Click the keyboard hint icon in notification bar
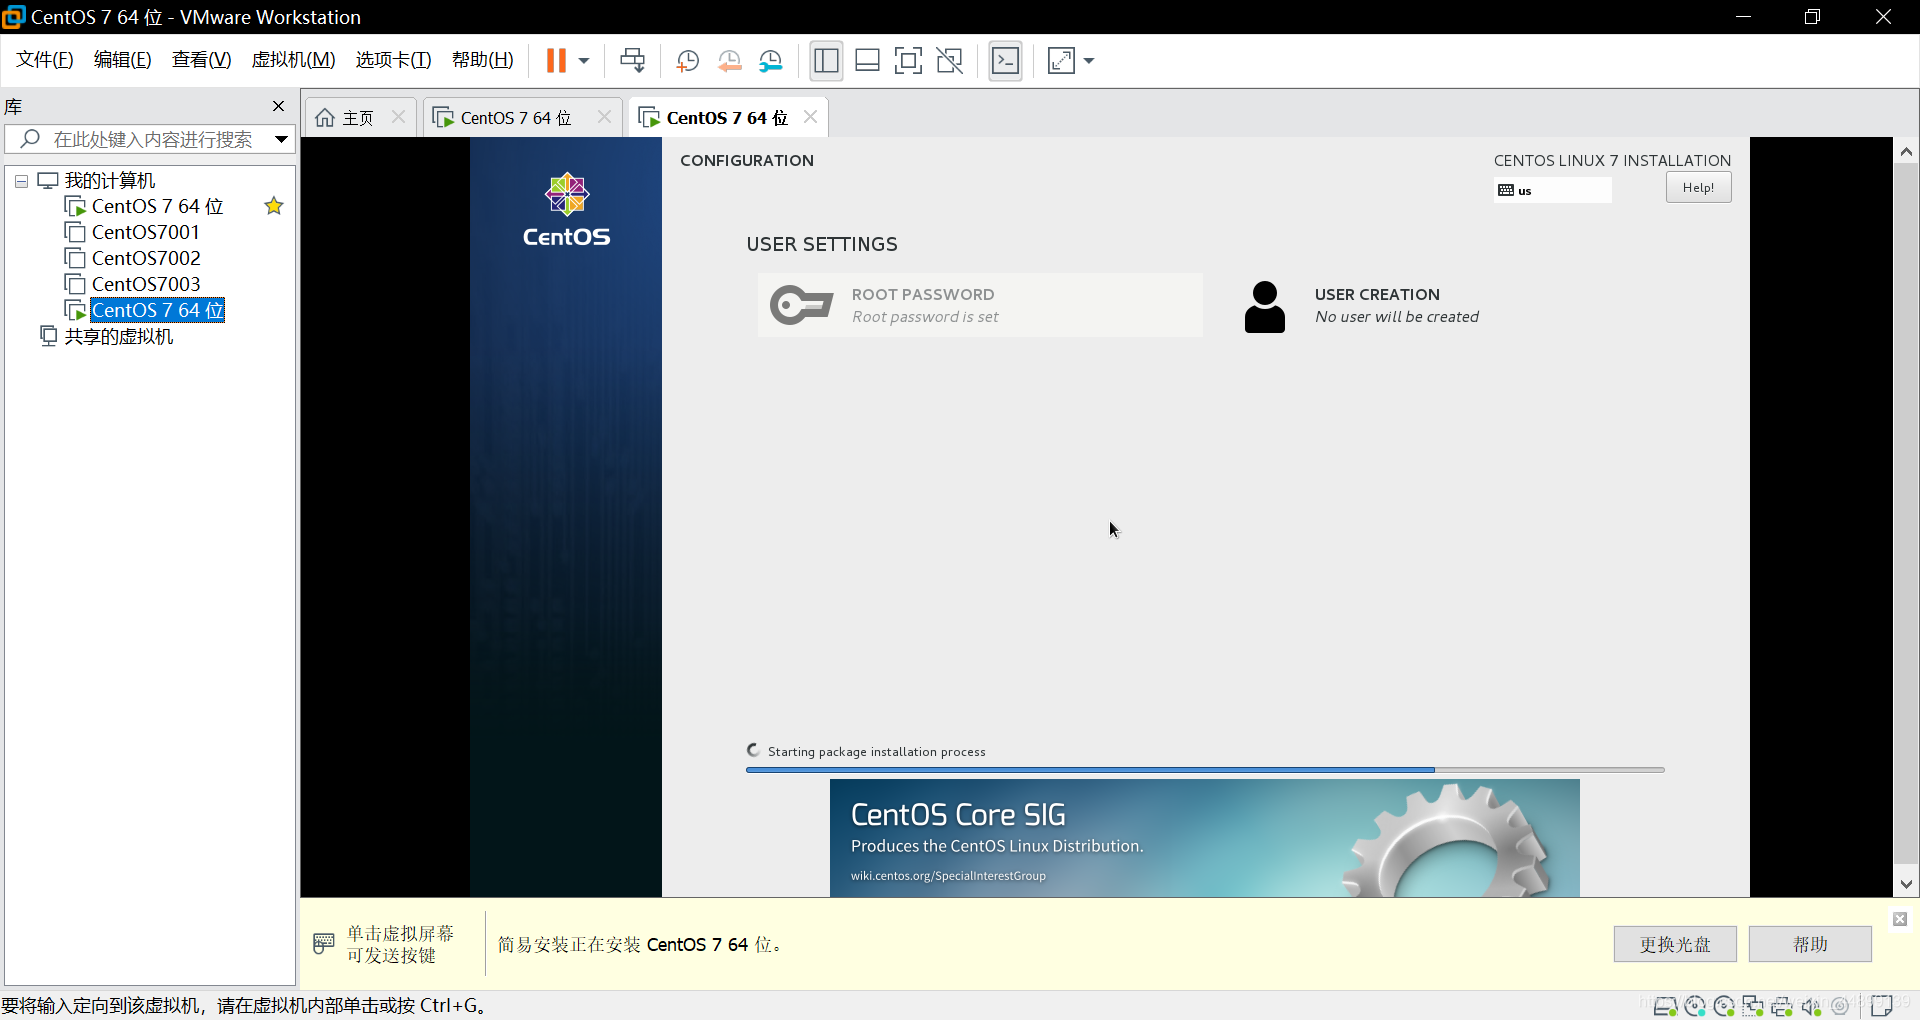Image resolution: width=1920 pixels, height=1020 pixels. (x=324, y=943)
